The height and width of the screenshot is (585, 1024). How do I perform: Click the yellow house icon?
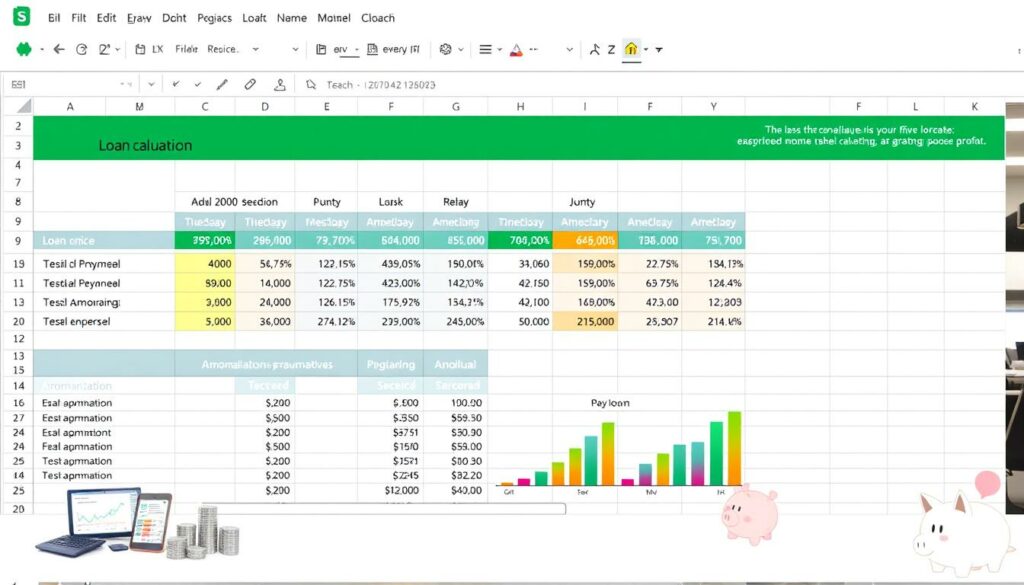point(631,49)
